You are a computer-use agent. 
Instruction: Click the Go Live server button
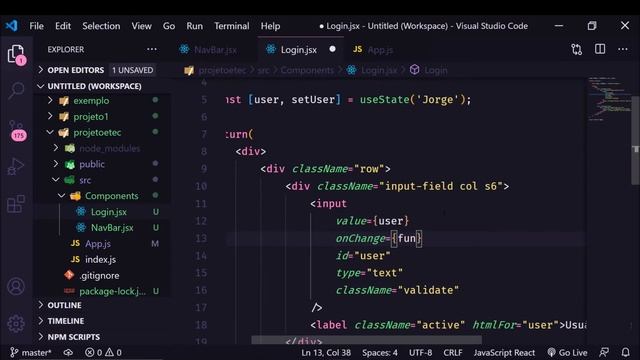pyautogui.click(x=567, y=352)
